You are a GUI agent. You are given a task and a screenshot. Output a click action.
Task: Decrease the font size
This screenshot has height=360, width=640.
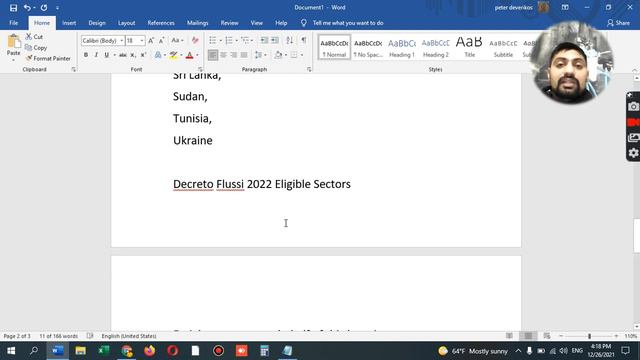[x=162, y=40]
